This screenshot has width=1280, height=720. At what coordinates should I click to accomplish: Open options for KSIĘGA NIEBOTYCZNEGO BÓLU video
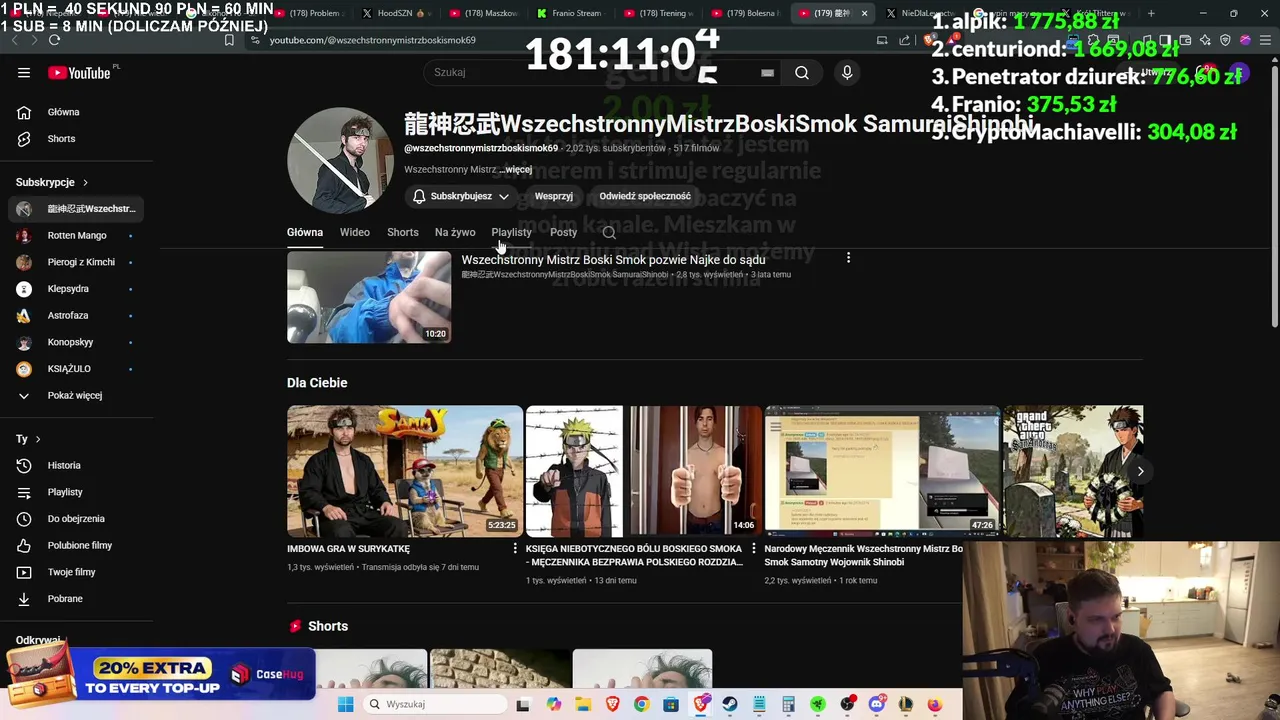pos(754,549)
